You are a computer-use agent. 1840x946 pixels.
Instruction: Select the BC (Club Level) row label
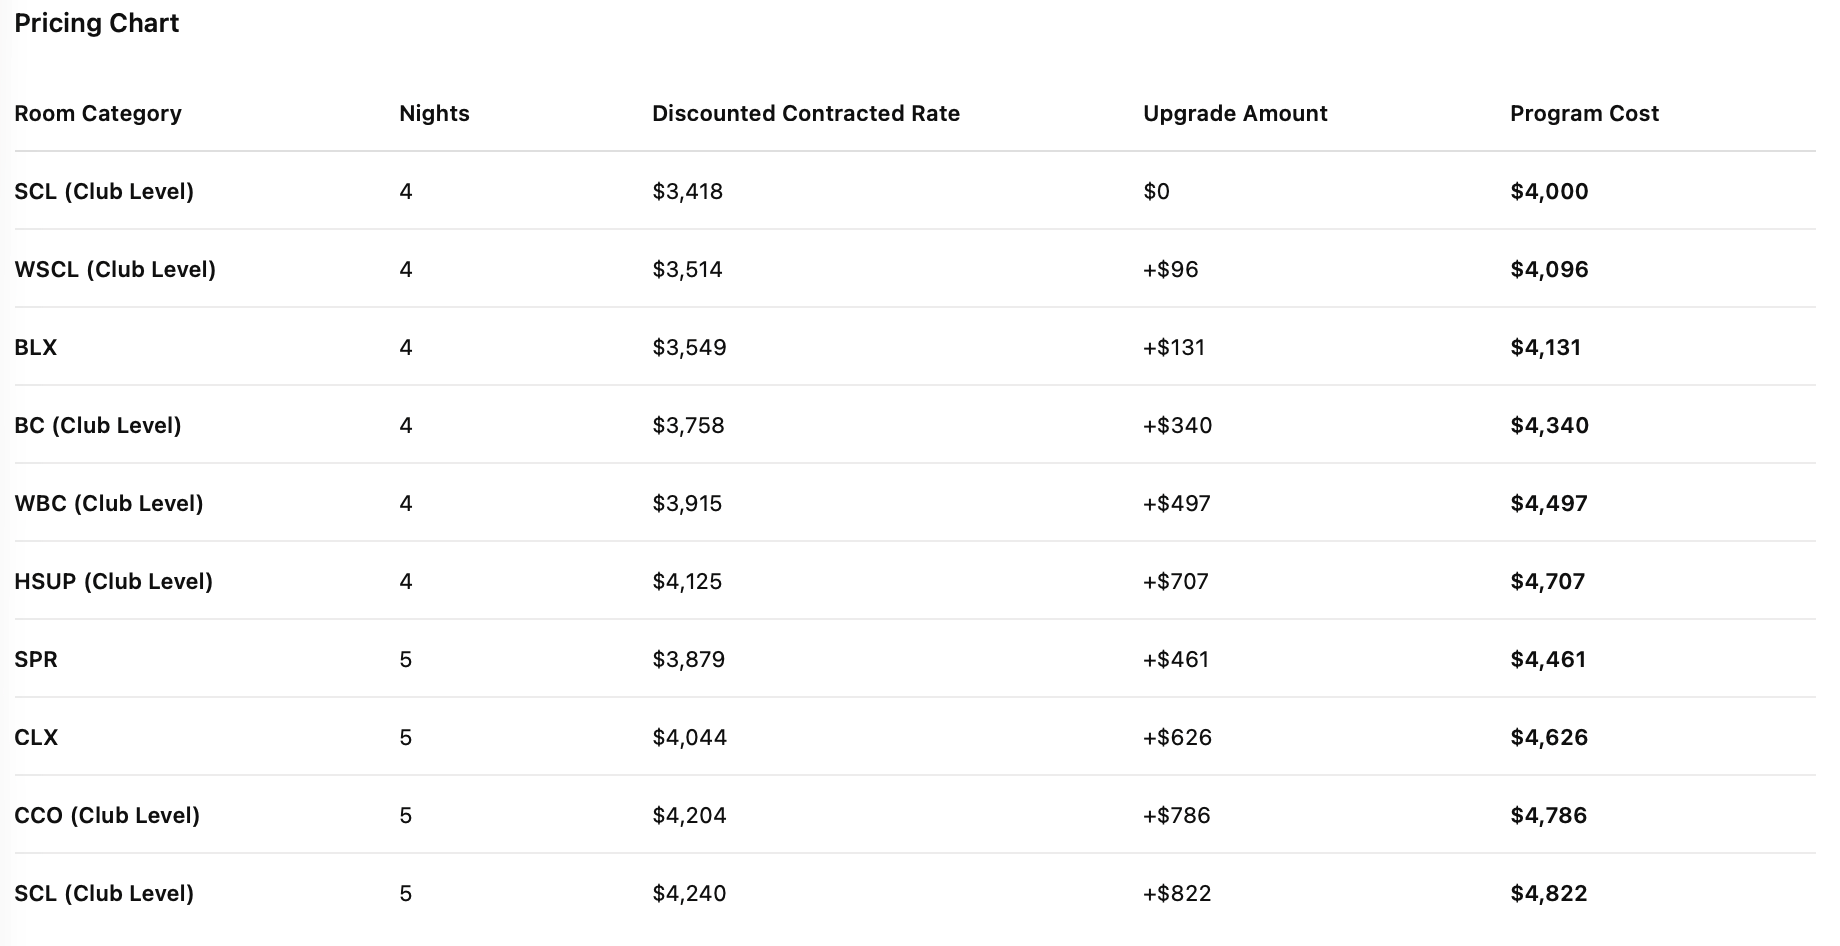(x=98, y=425)
